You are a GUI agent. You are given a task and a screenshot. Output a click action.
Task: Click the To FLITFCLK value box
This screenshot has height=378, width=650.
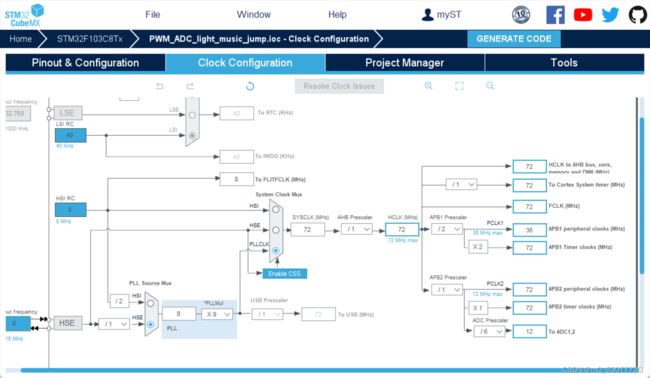[236, 179]
